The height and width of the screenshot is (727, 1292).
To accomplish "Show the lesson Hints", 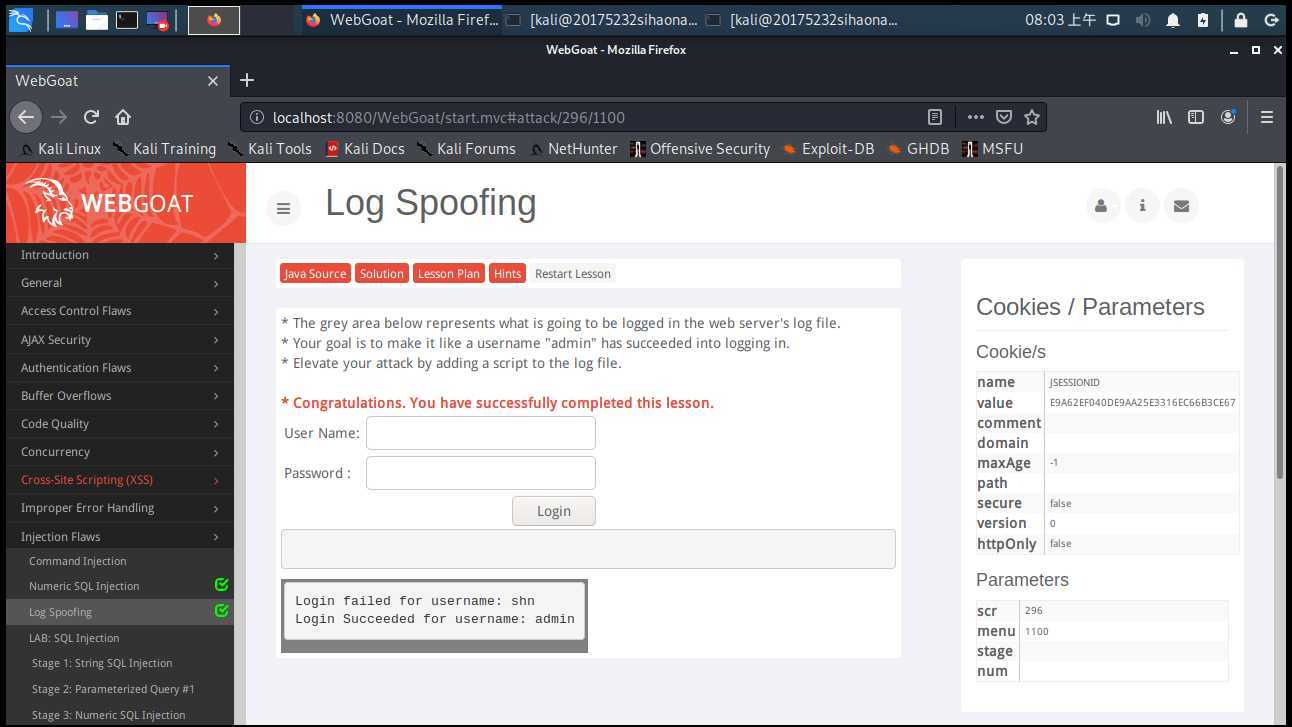I will pos(508,274).
